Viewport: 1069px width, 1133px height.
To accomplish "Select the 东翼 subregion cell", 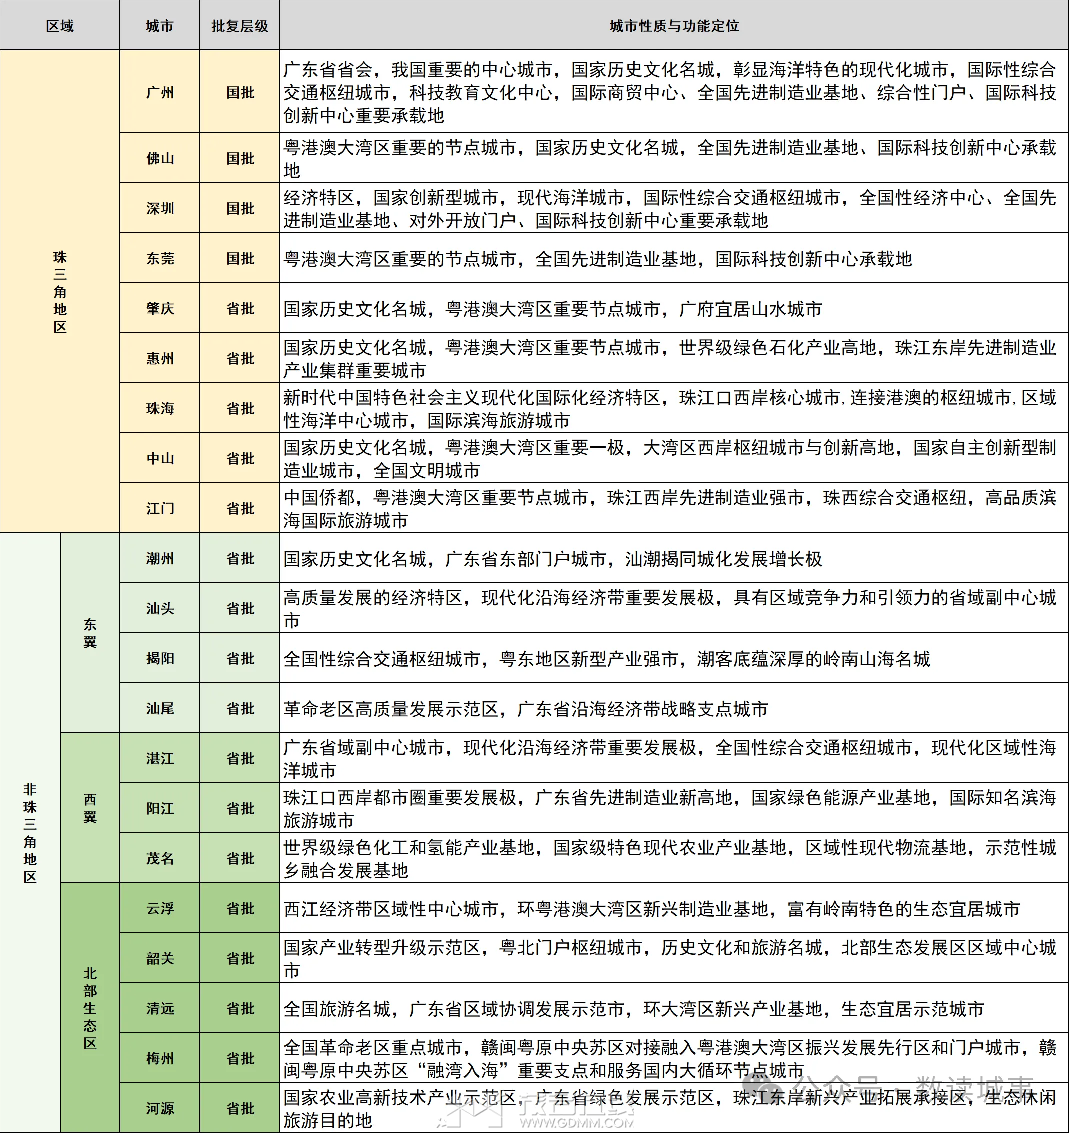I will pyautogui.click(x=89, y=633).
